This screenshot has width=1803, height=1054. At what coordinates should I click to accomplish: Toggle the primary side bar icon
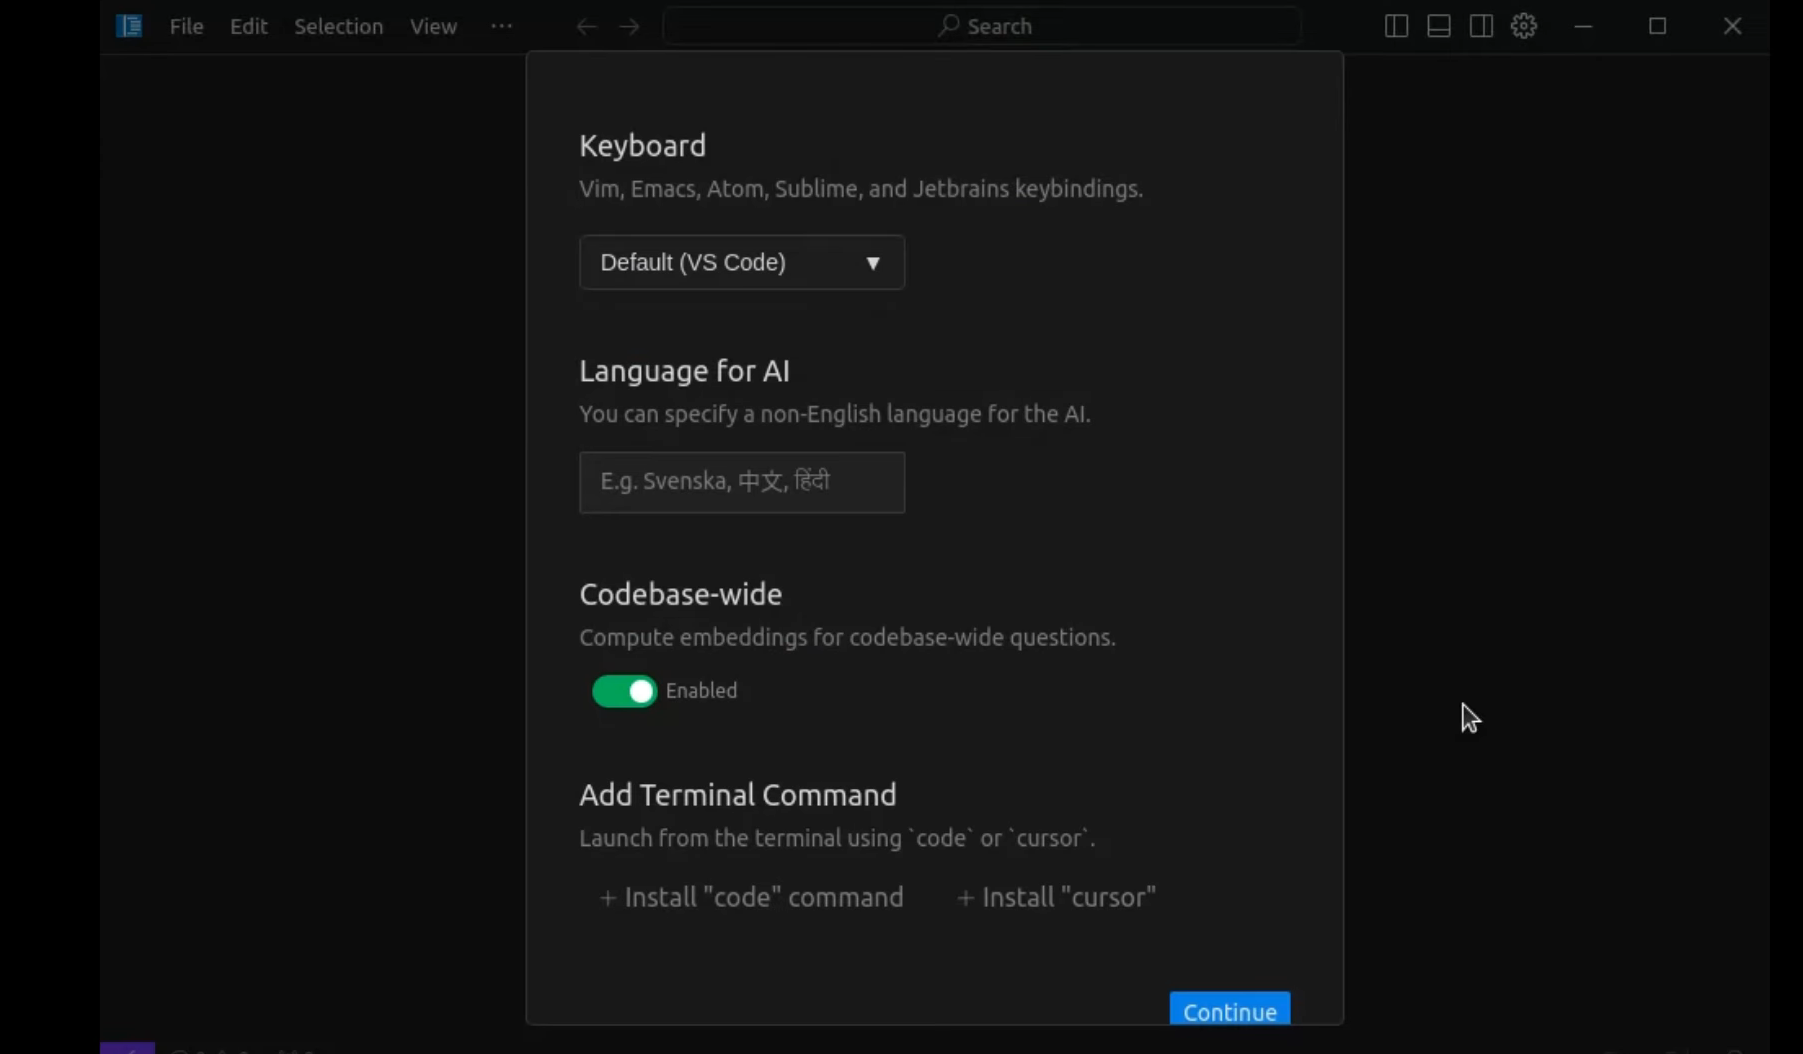coord(1396,26)
